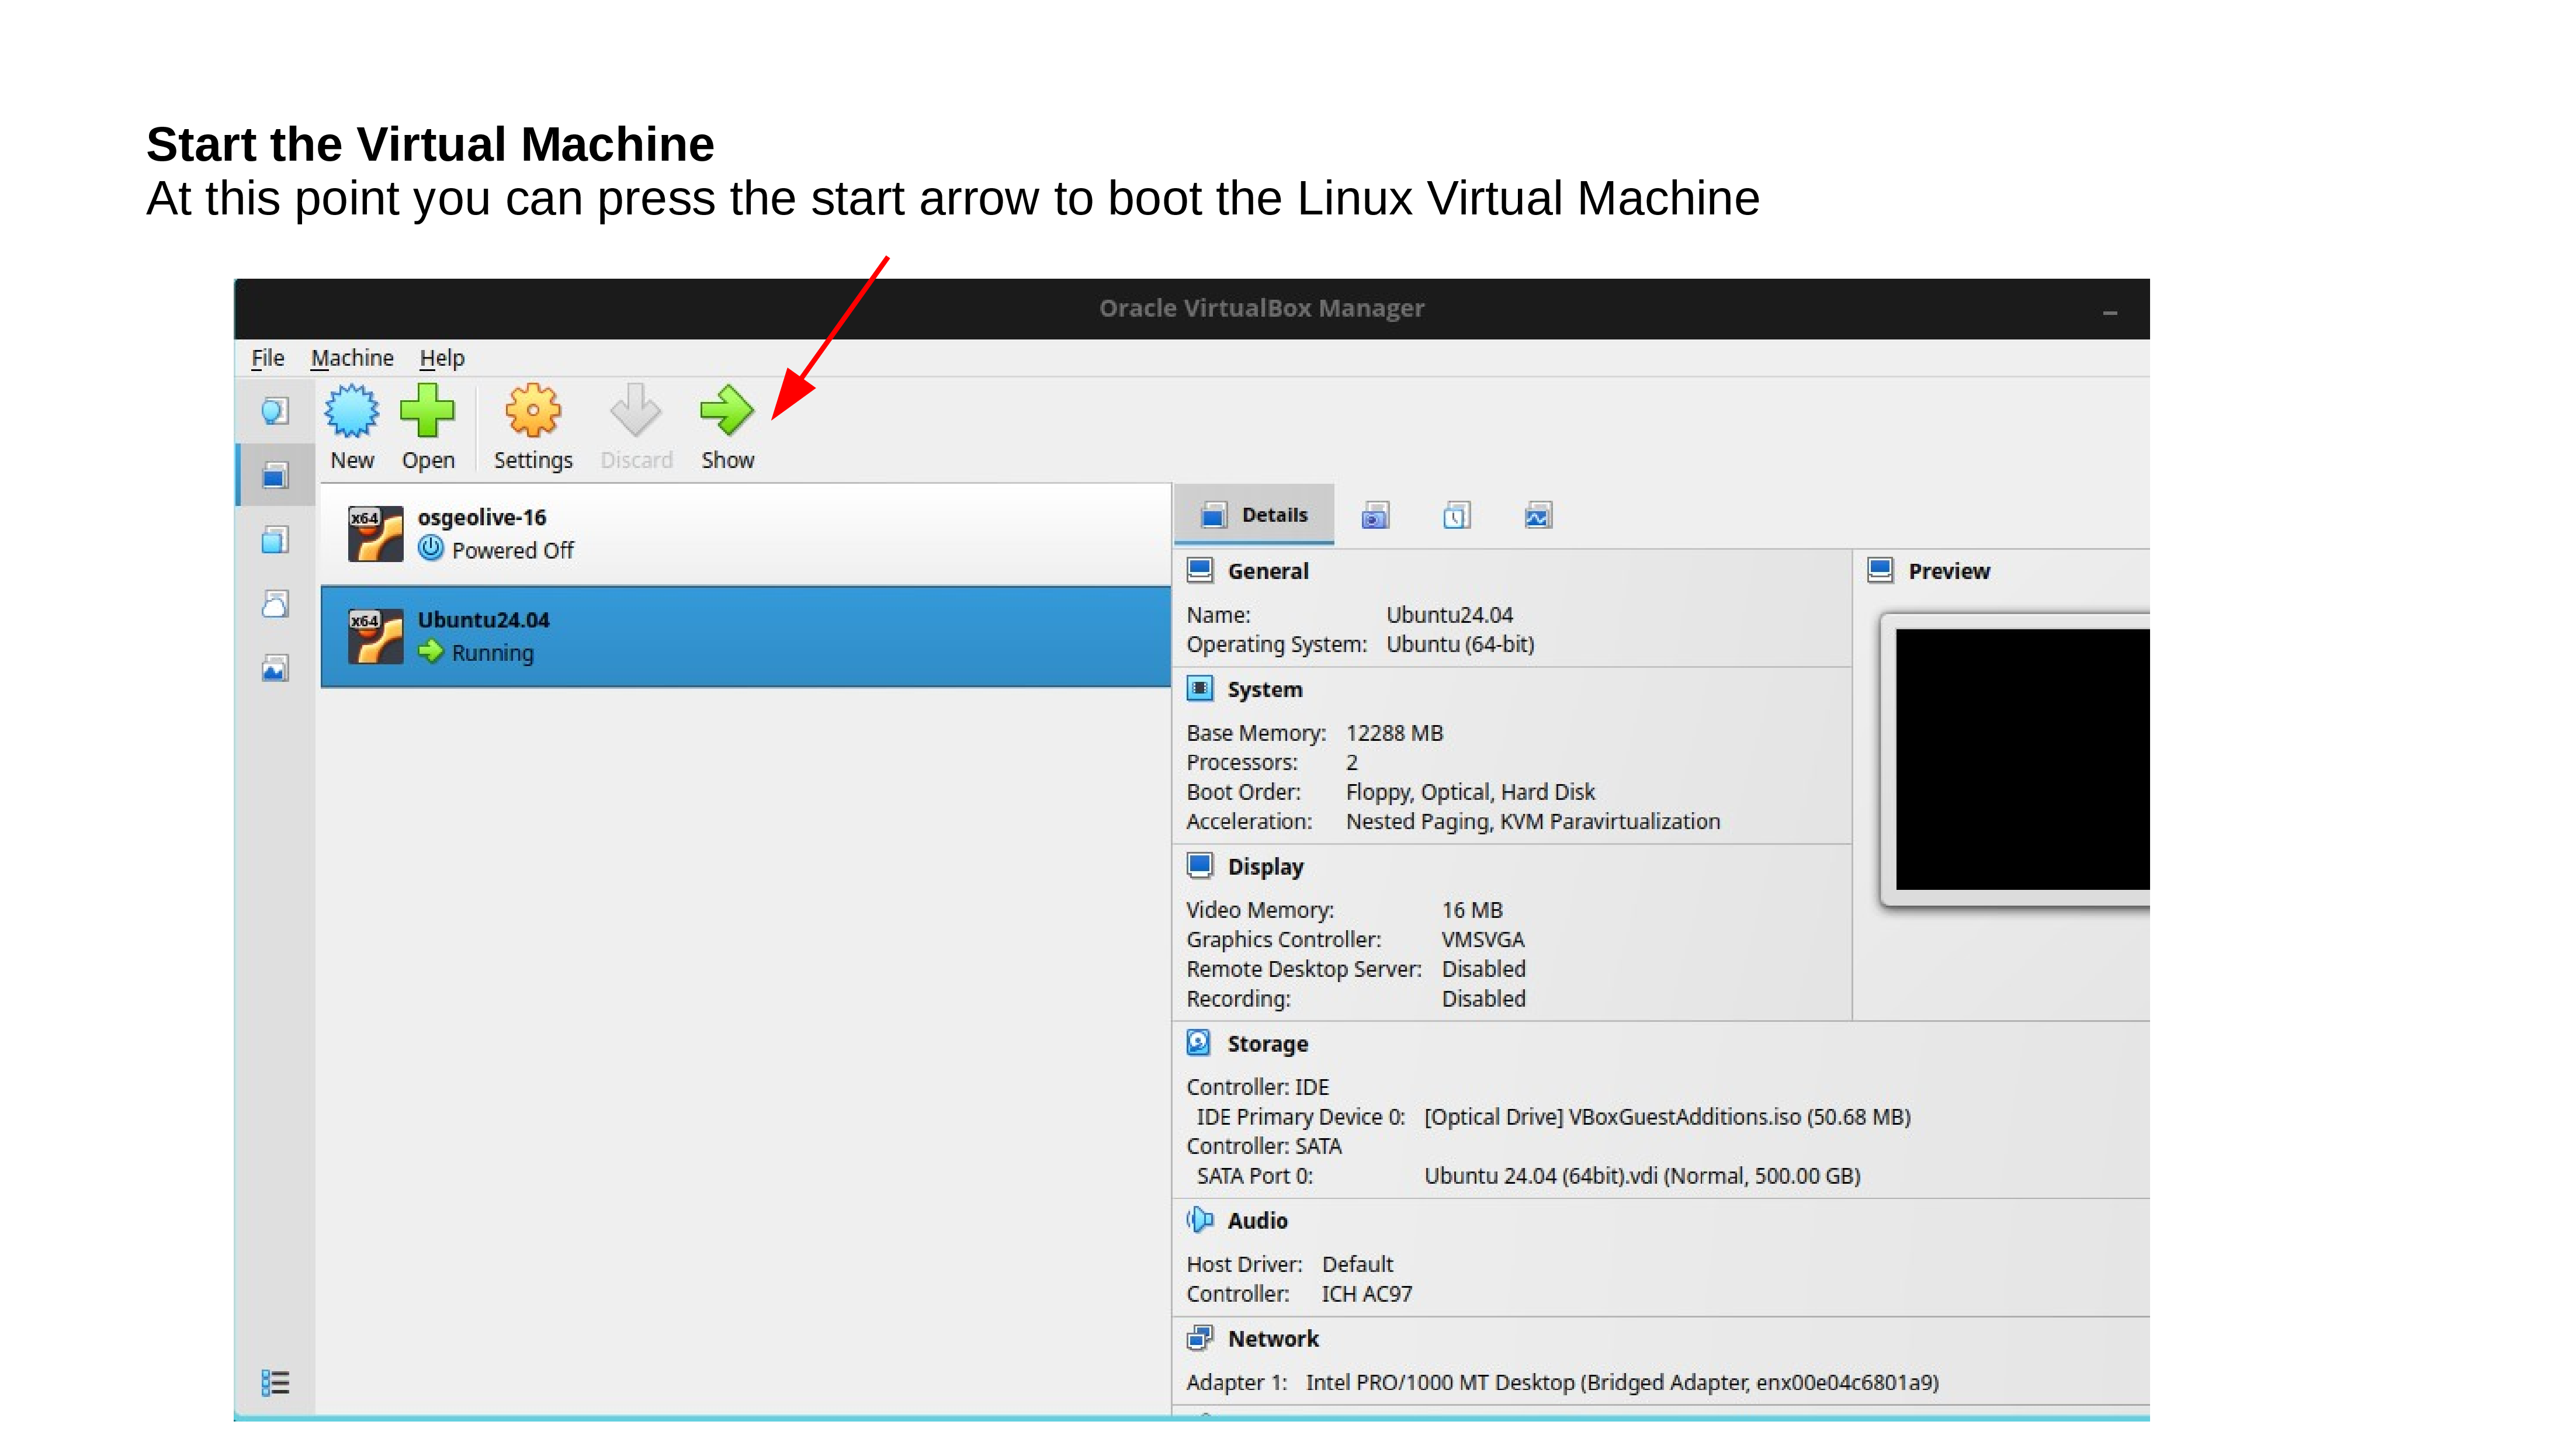The width and height of the screenshot is (2576, 1449).
Task: Click the Ubuntu24.04 x64 OS icon
Action: [375, 637]
